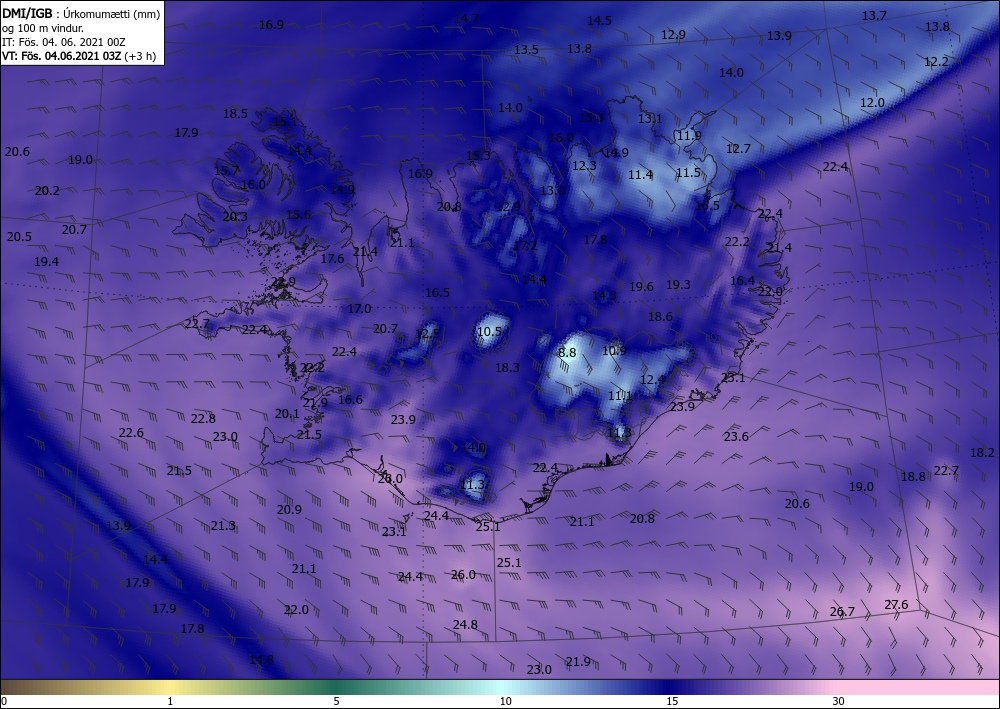Click the map value "22.6"
The image size is (1000, 709).
(131, 432)
